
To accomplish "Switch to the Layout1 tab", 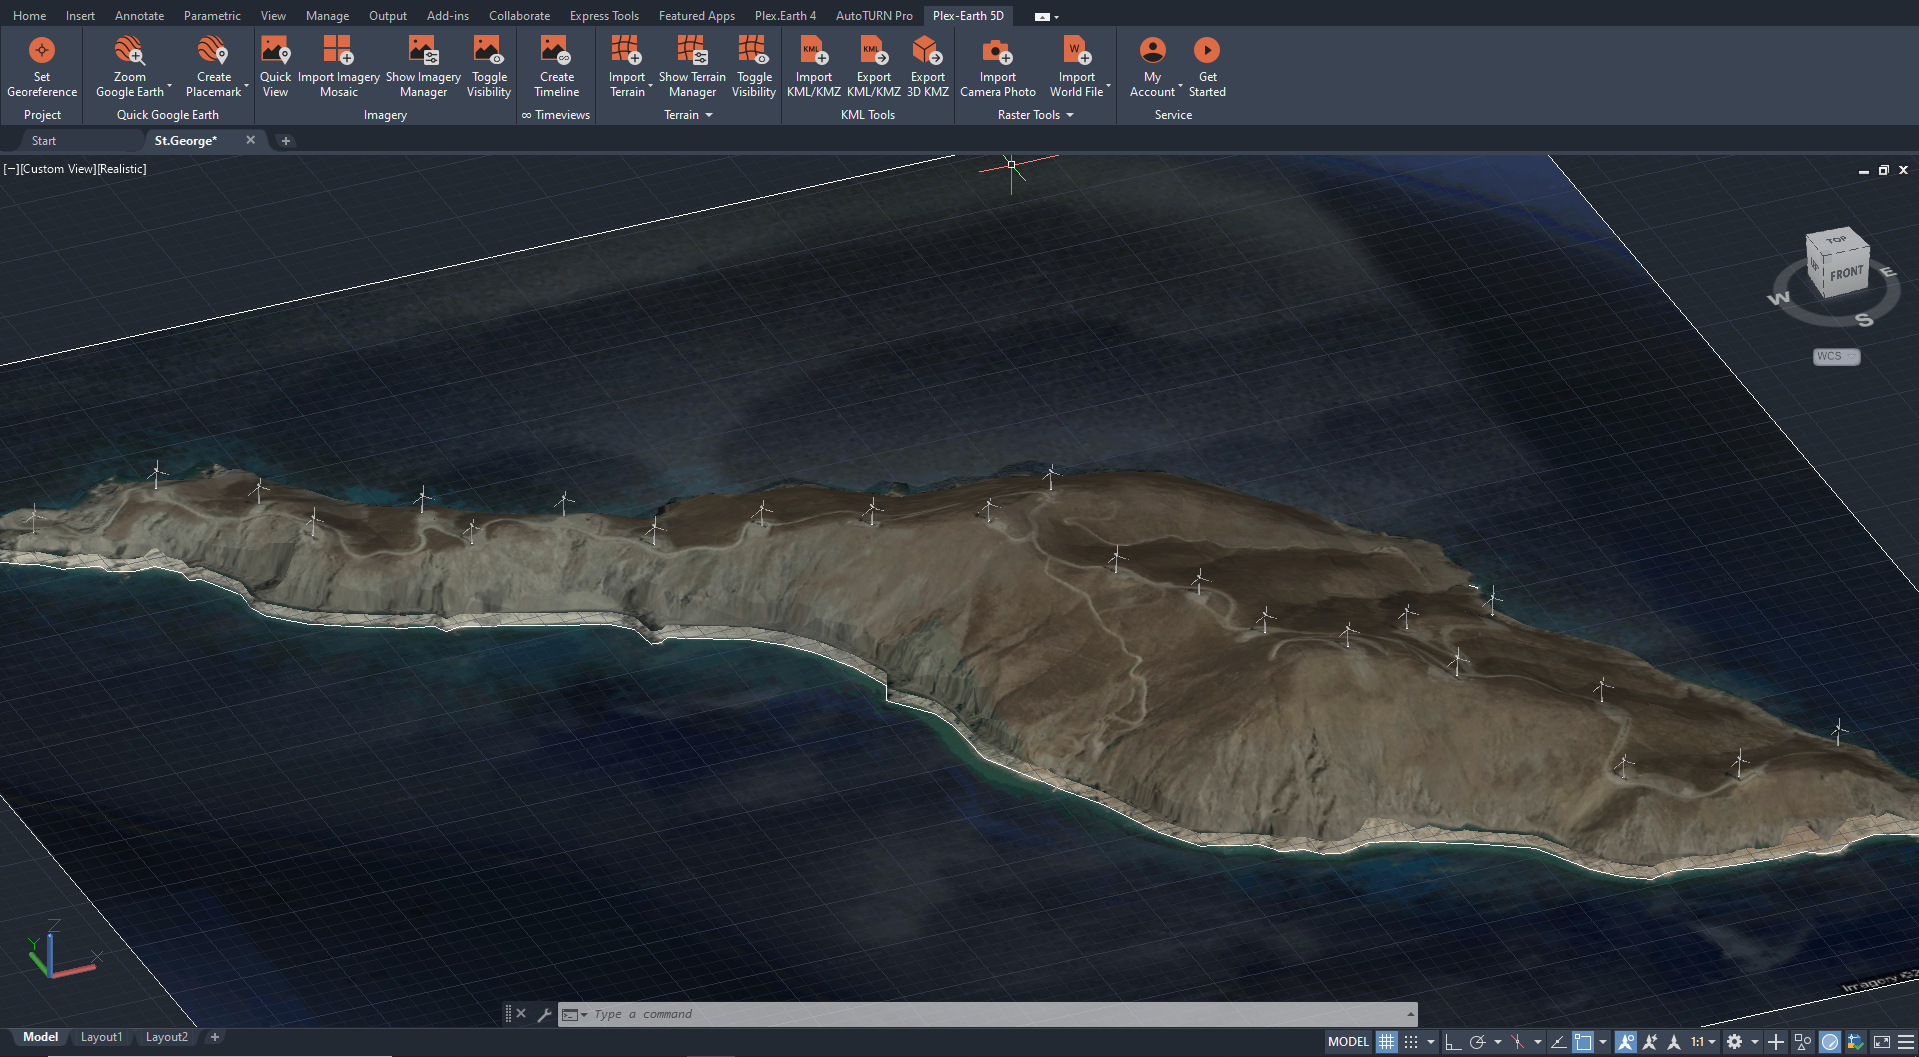I will point(101,1037).
